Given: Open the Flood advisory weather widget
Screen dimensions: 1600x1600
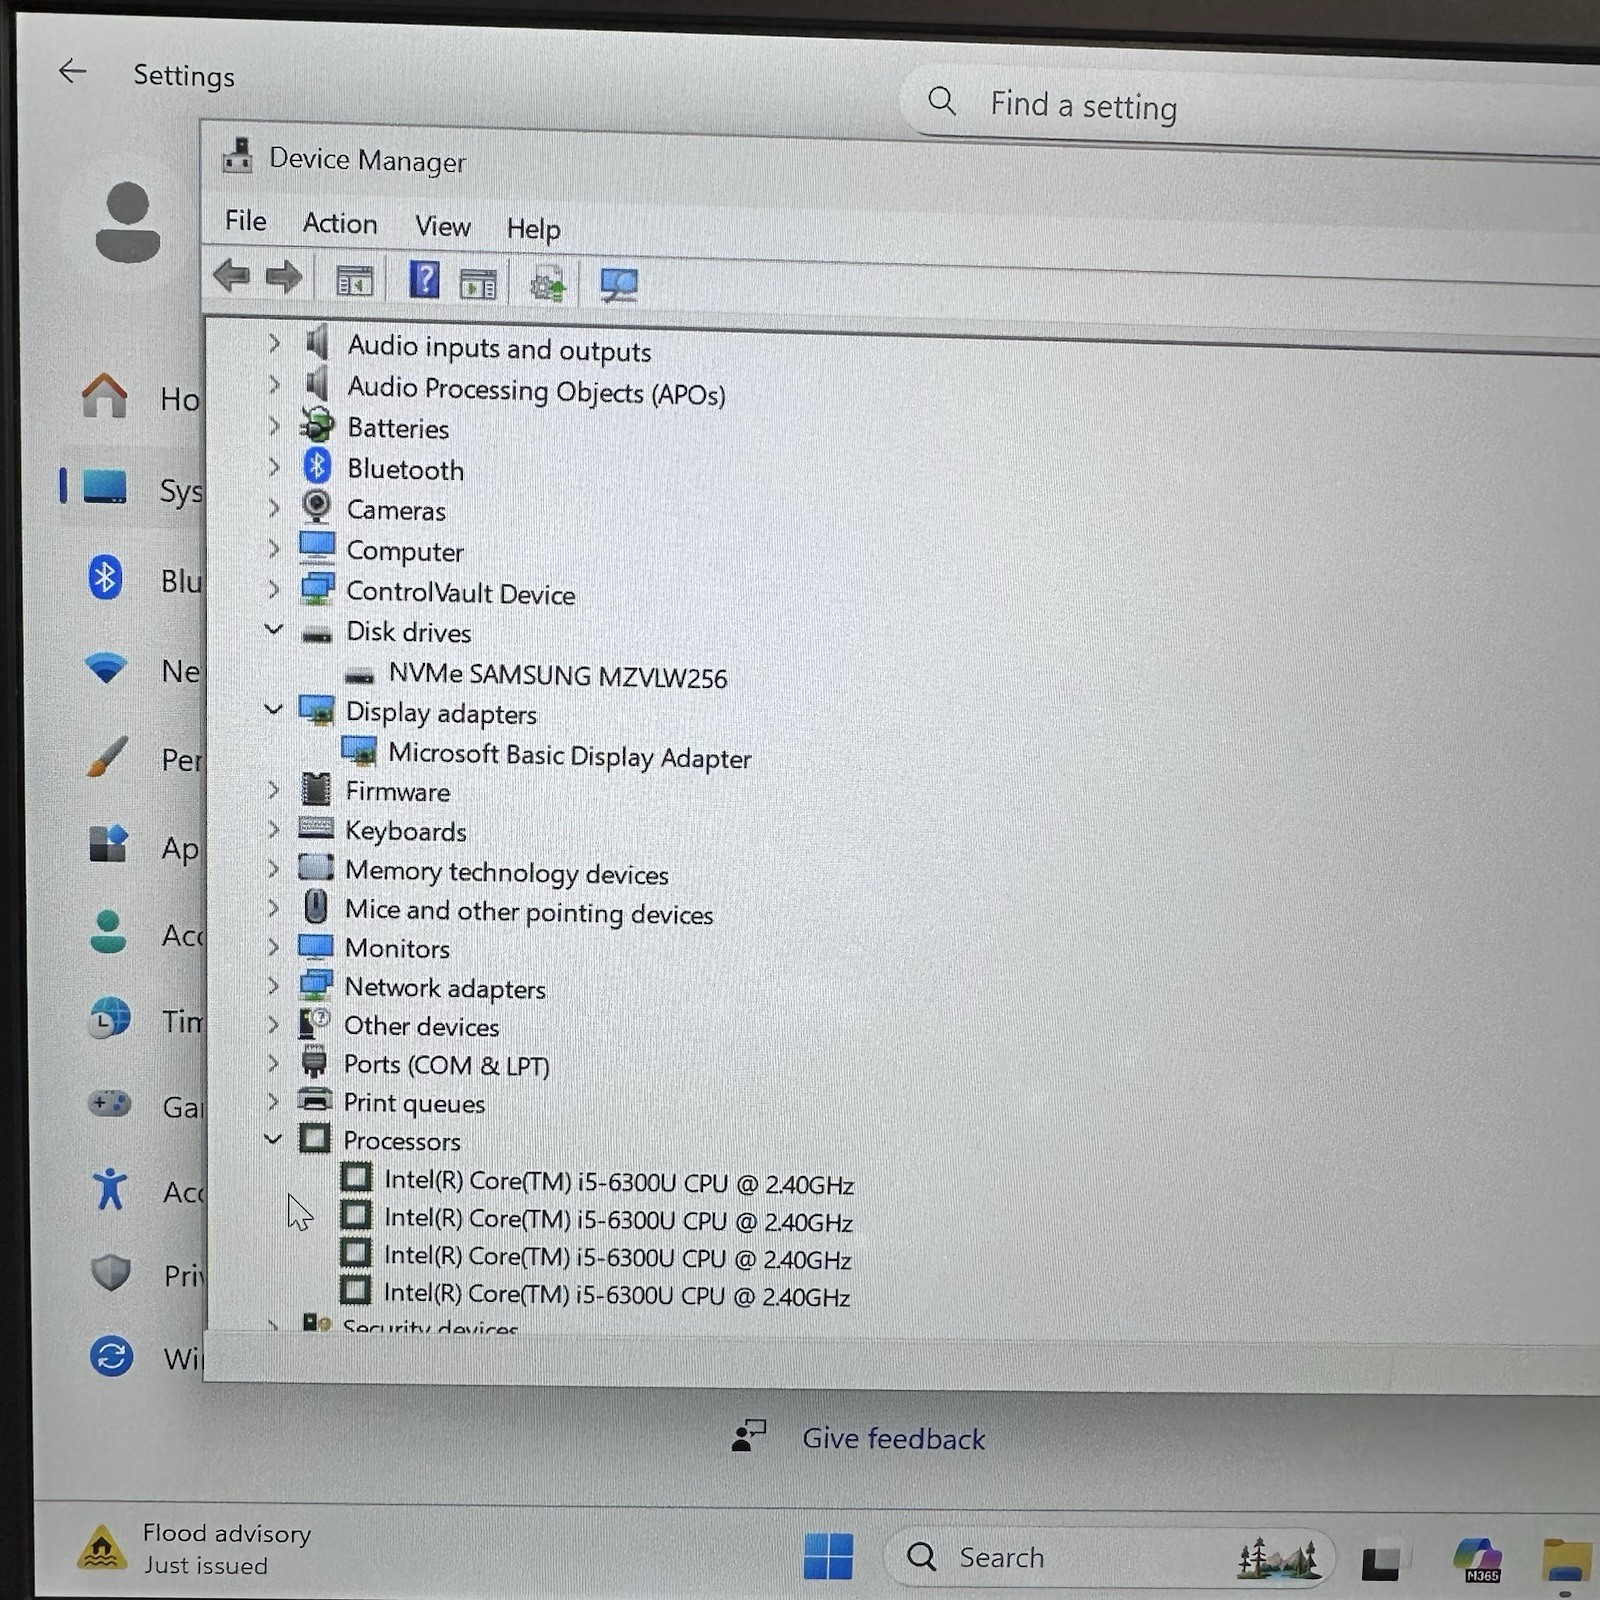Looking at the screenshot, I should tap(195, 1548).
